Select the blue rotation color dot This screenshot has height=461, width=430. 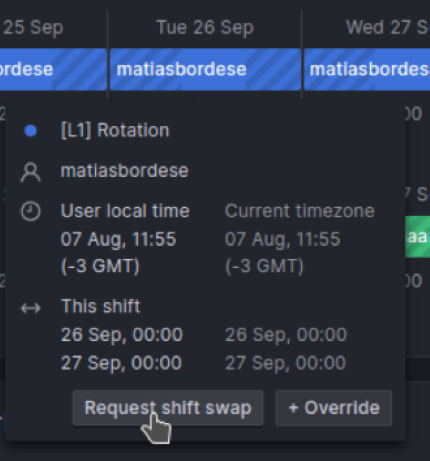[x=31, y=131]
